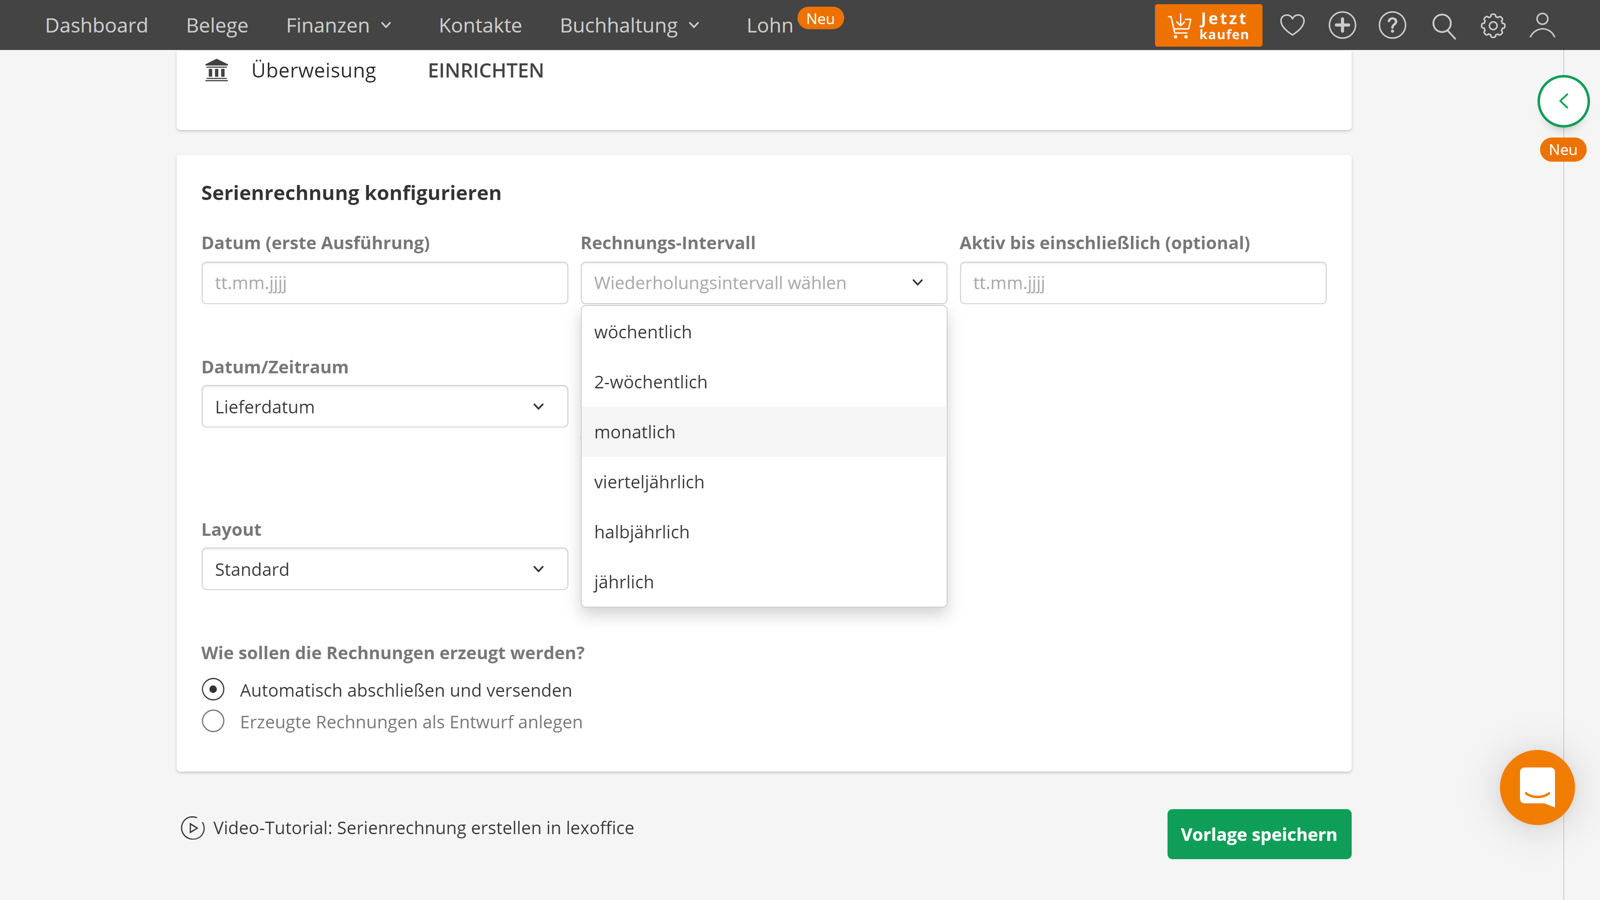1600x900 pixels.
Task: Open the settings gear icon
Action: [1493, 25]
